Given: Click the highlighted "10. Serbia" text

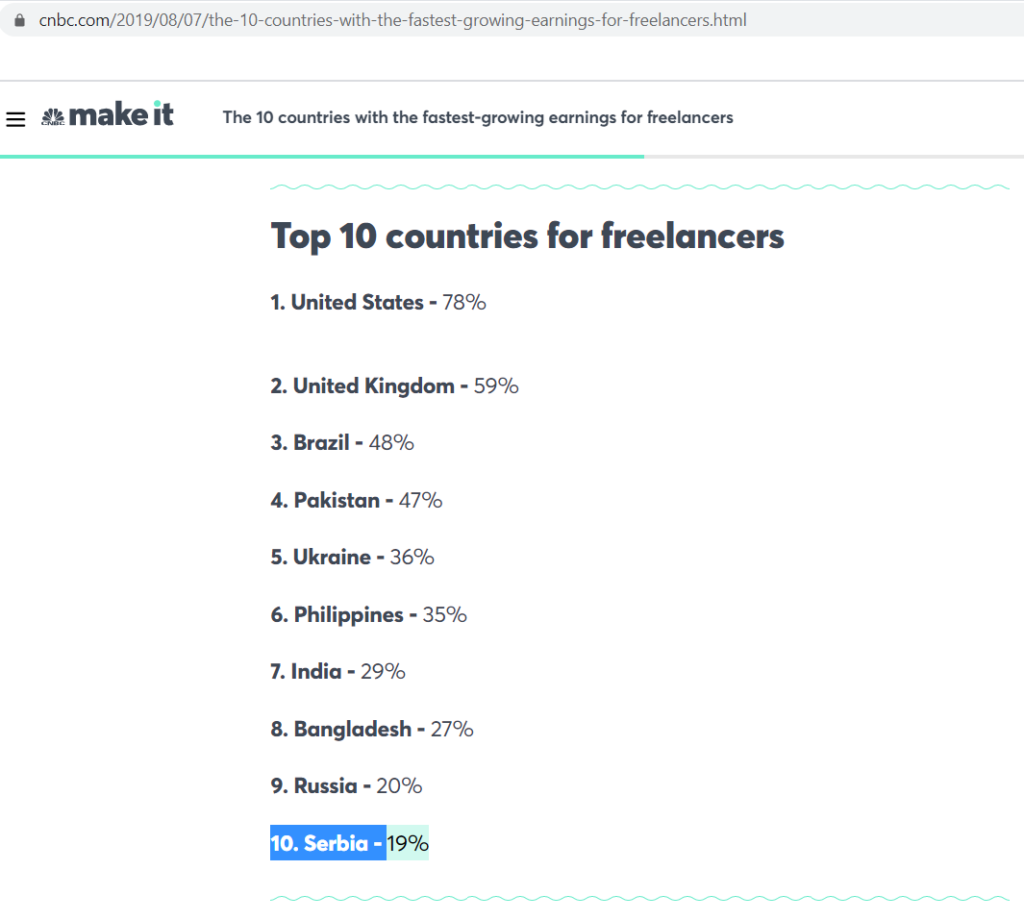Looking at the screenshot, I should (327, 843).
